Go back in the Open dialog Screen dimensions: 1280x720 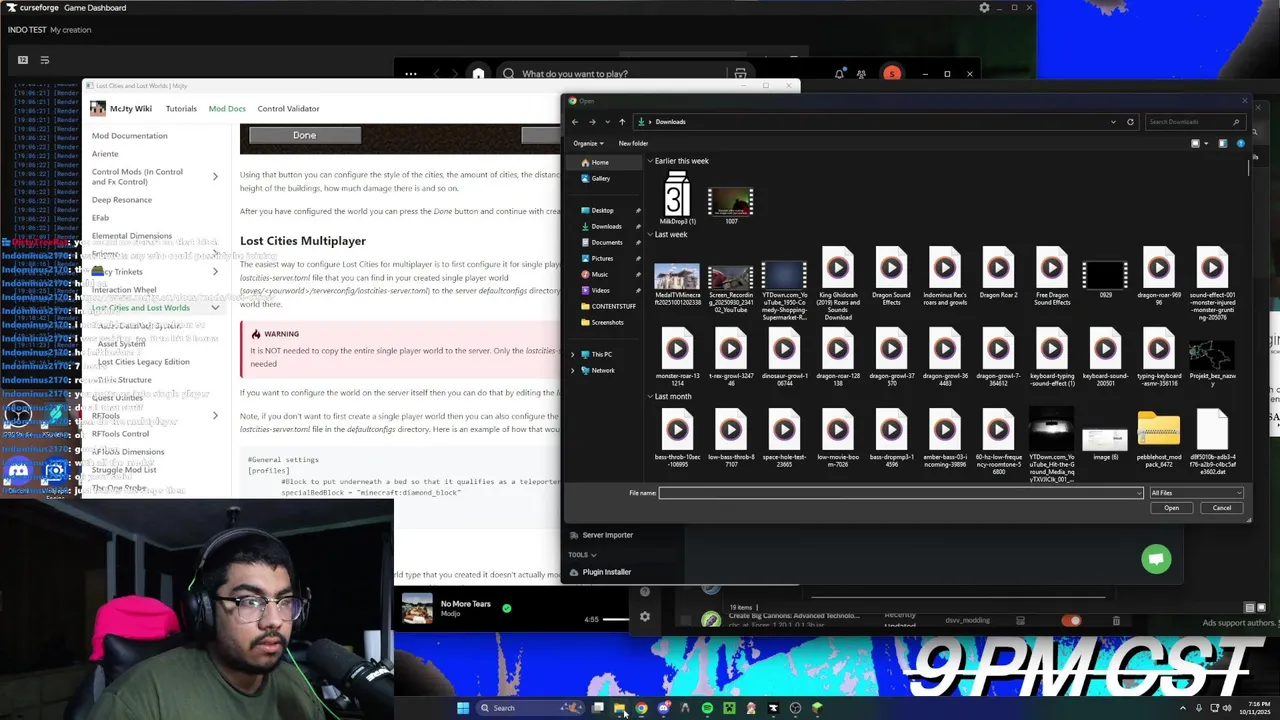point(575,122)
